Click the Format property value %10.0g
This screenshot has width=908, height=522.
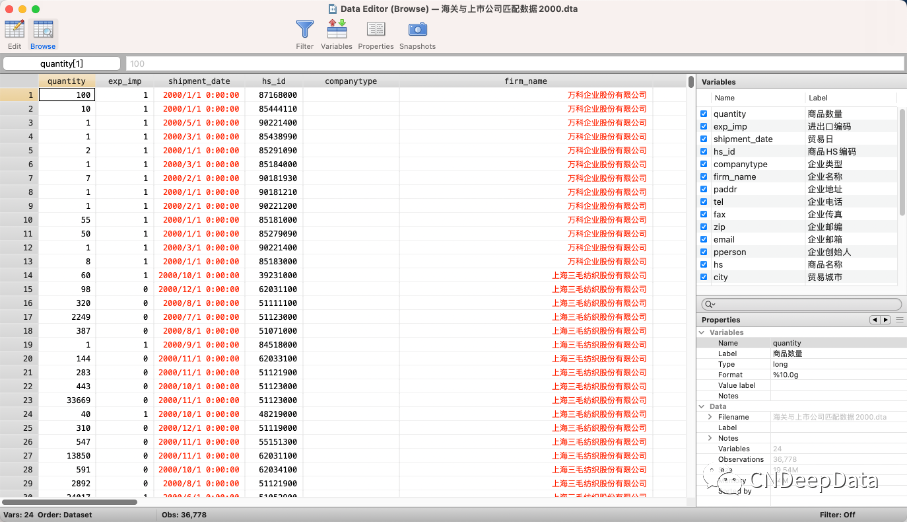[785, 375]
